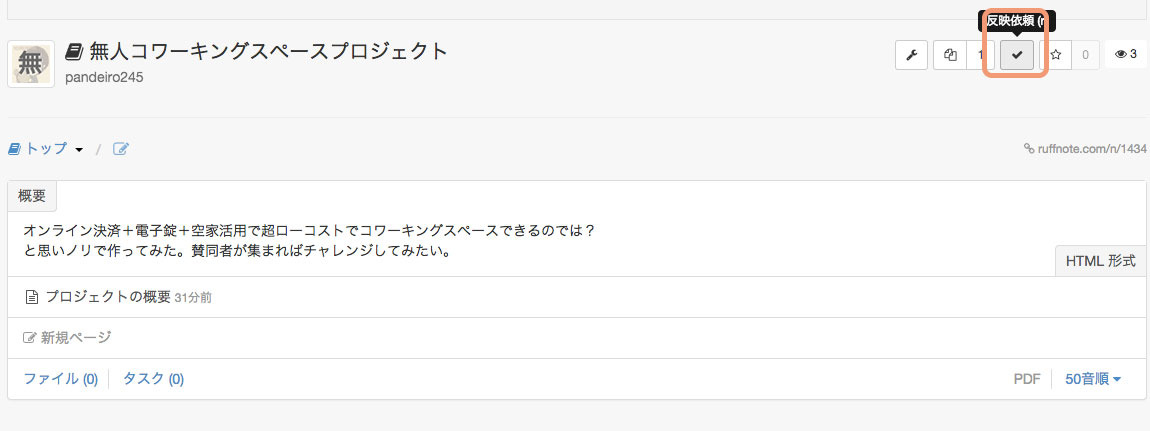The height and width of the screenshot is (431, 1150).
Task: Click the copy/fork notebook icon
Action: coord(950,55)
